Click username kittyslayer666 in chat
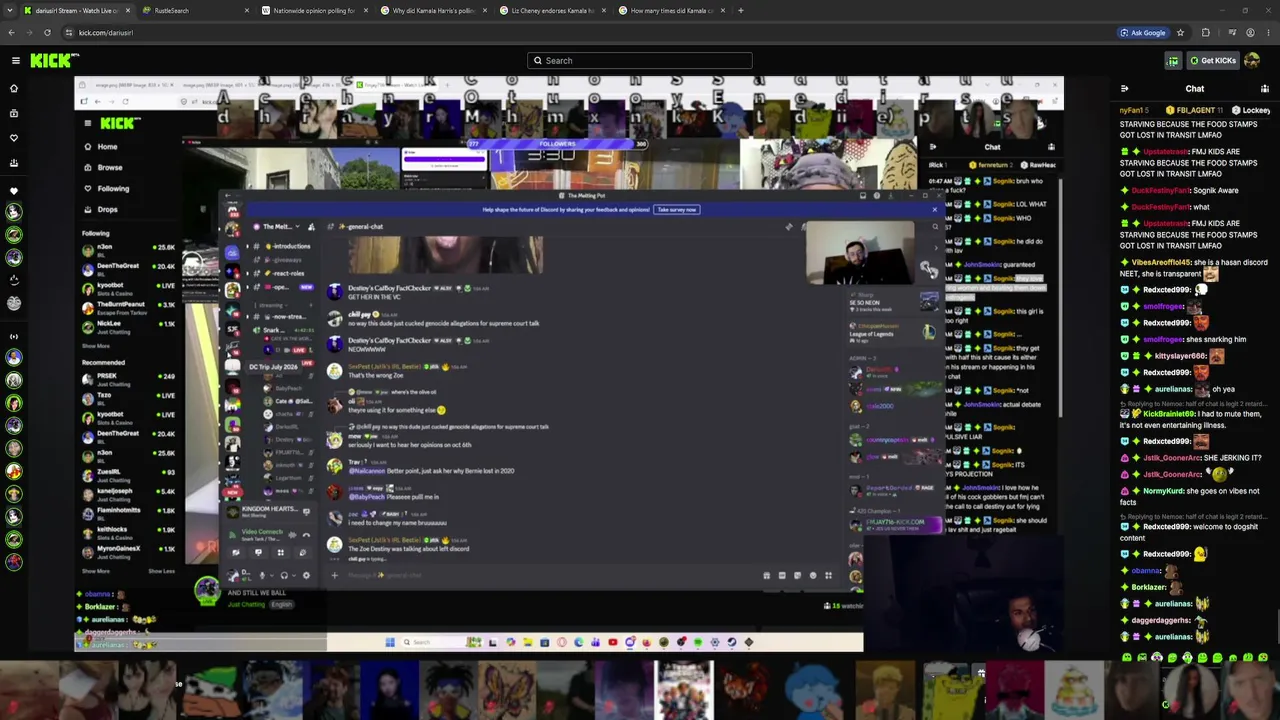The height and width of the screenshot is (720, 1280). tap(1180, 356)
